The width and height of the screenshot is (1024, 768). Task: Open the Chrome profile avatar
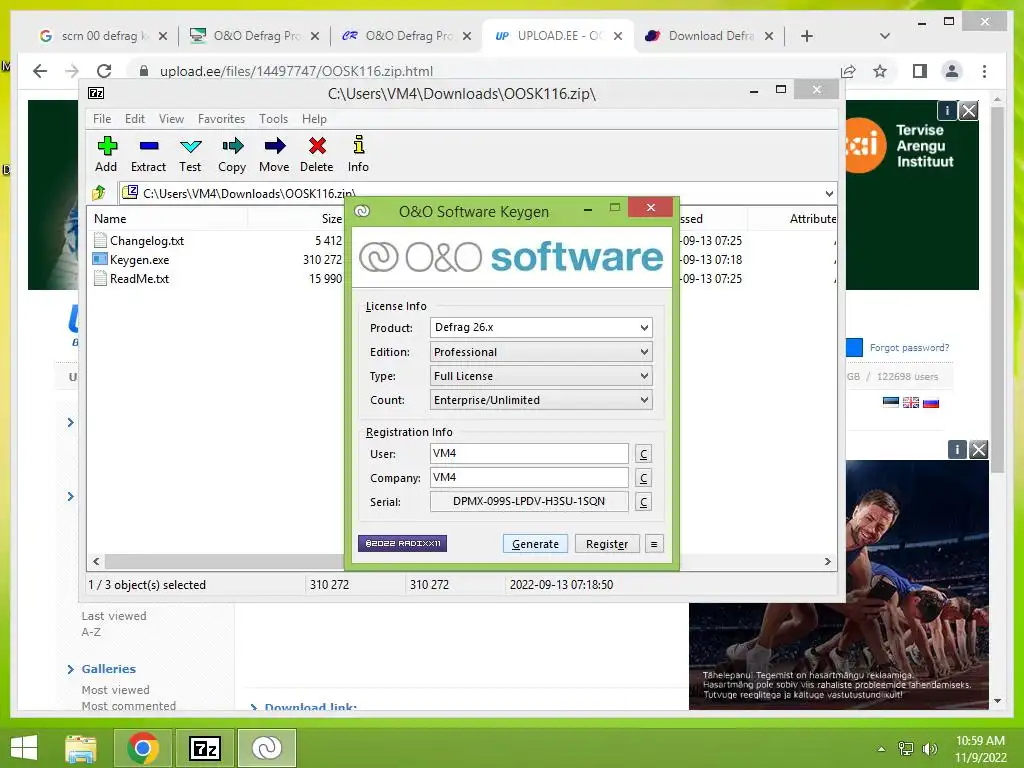click(952, 71)
